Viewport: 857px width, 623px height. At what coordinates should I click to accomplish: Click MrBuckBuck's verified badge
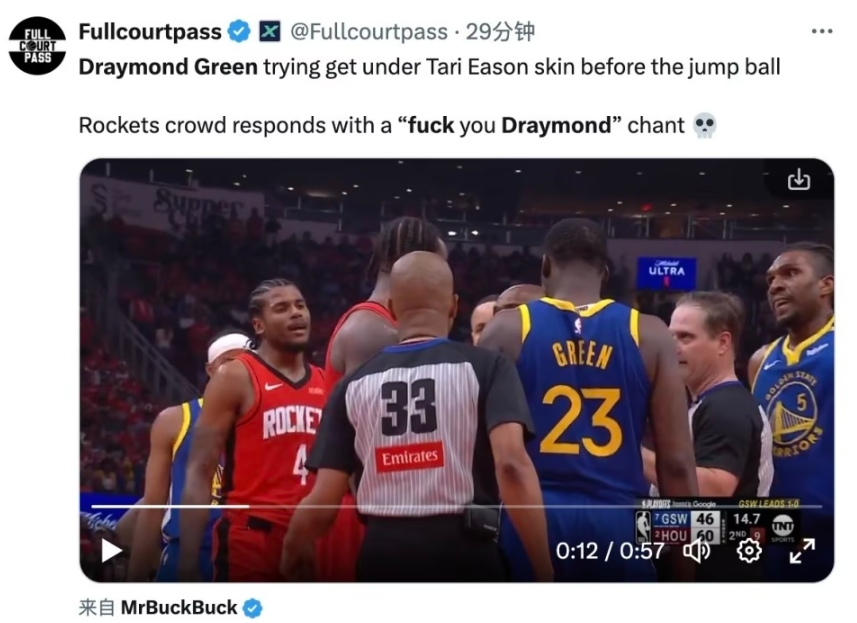point(253,608)
